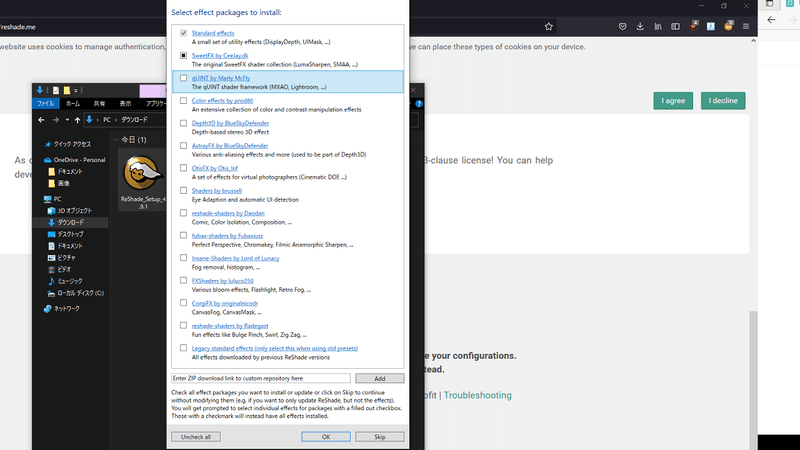Click back arrow in right-side browser window
The height and width of the screenshot is (450, 800).
771,20
